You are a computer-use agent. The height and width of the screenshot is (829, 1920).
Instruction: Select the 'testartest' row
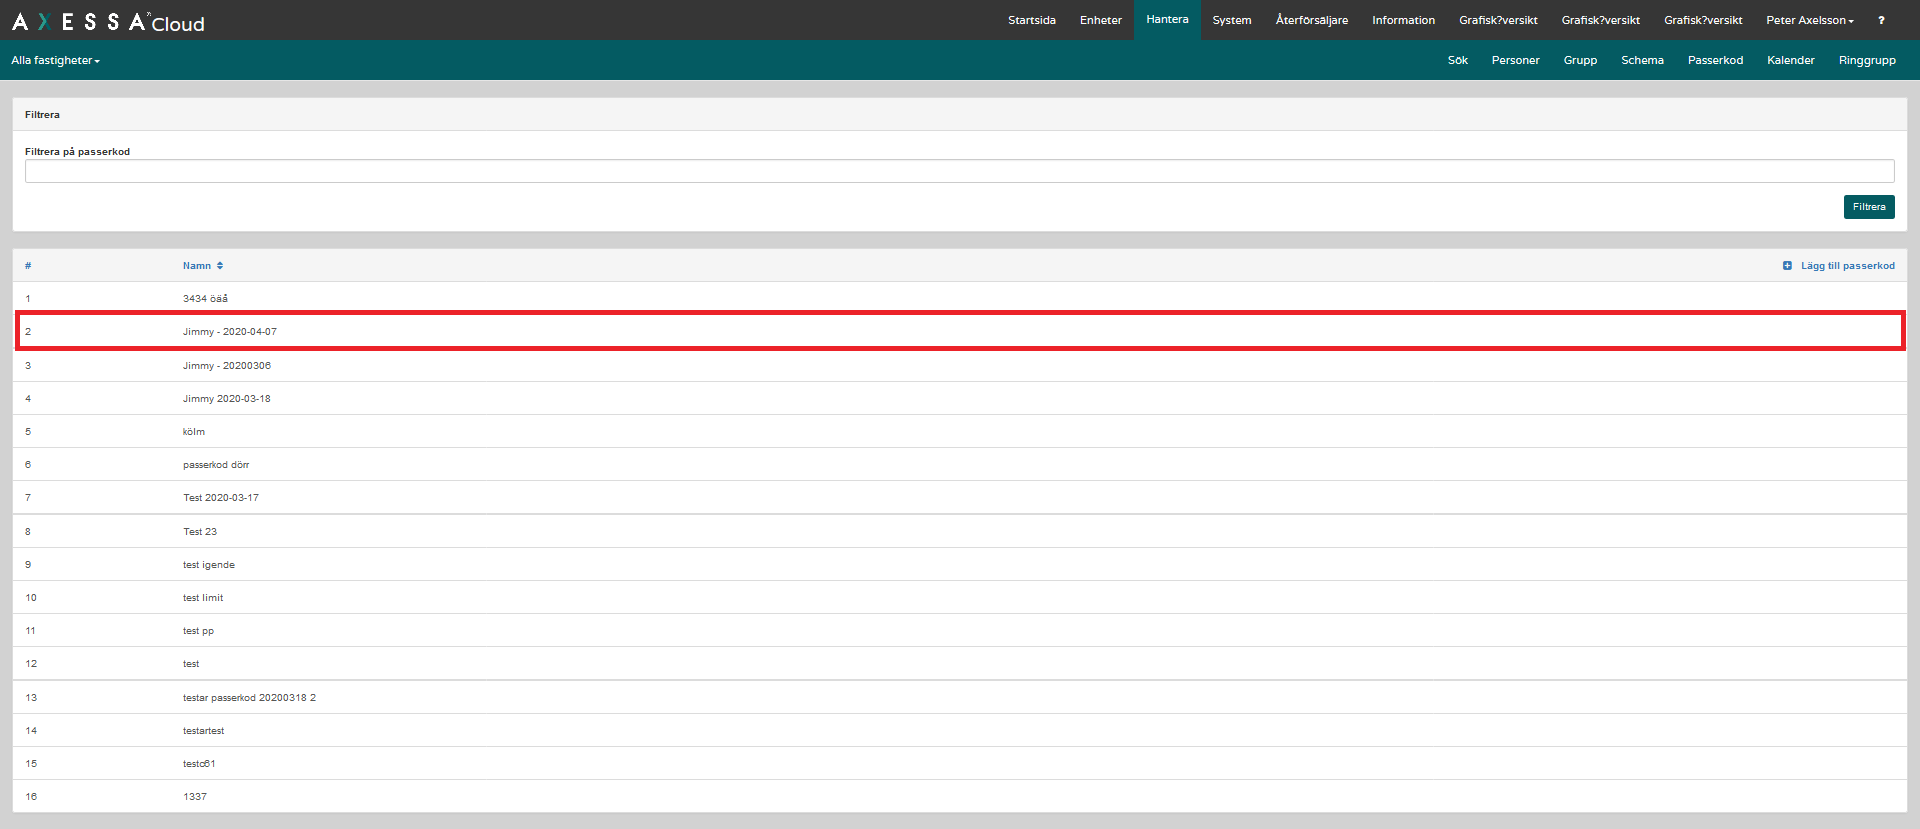(x=959, y=730)
